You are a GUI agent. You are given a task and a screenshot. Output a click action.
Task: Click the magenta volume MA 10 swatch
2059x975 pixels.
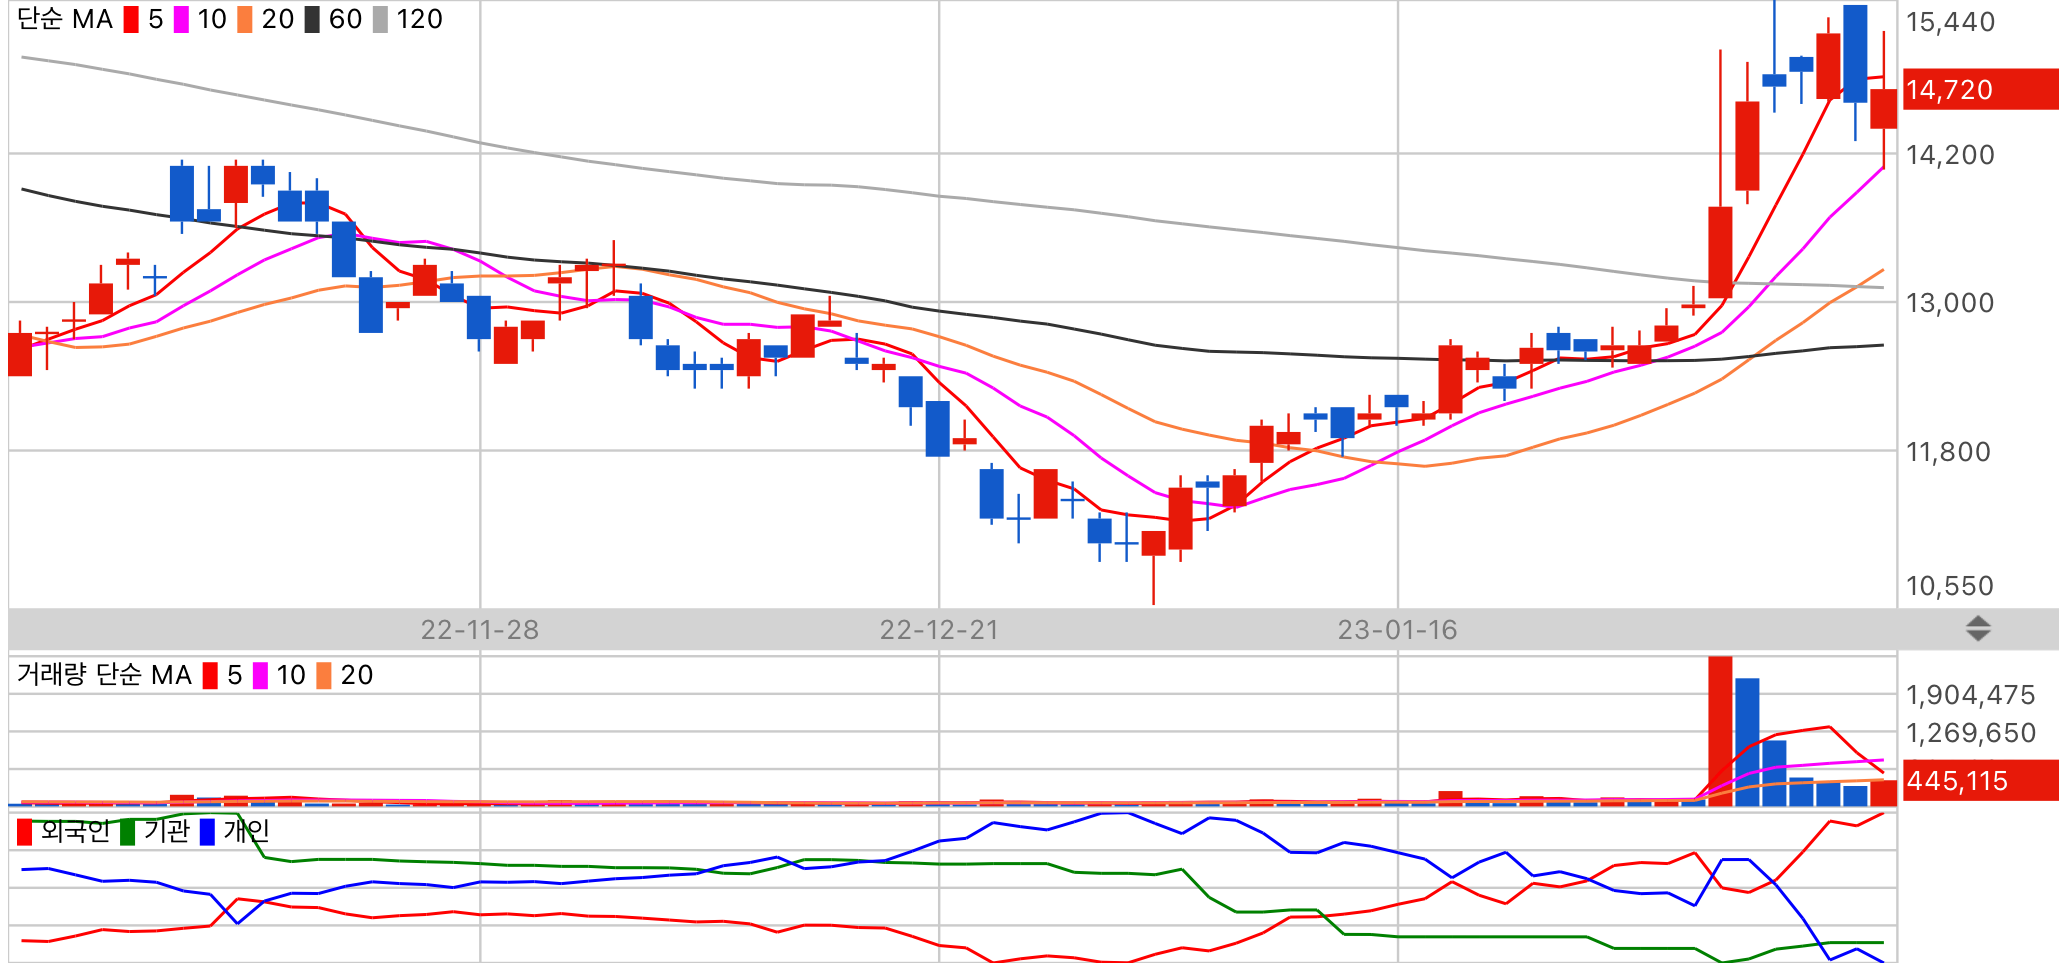260,676
